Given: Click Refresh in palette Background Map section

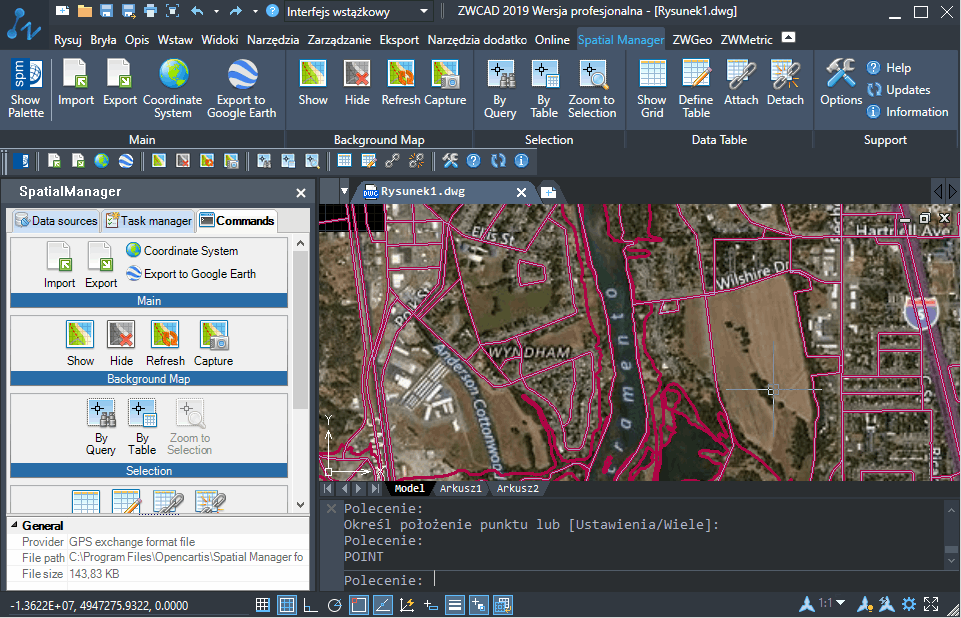Looking at the screenshot, I should pos(165,343).
